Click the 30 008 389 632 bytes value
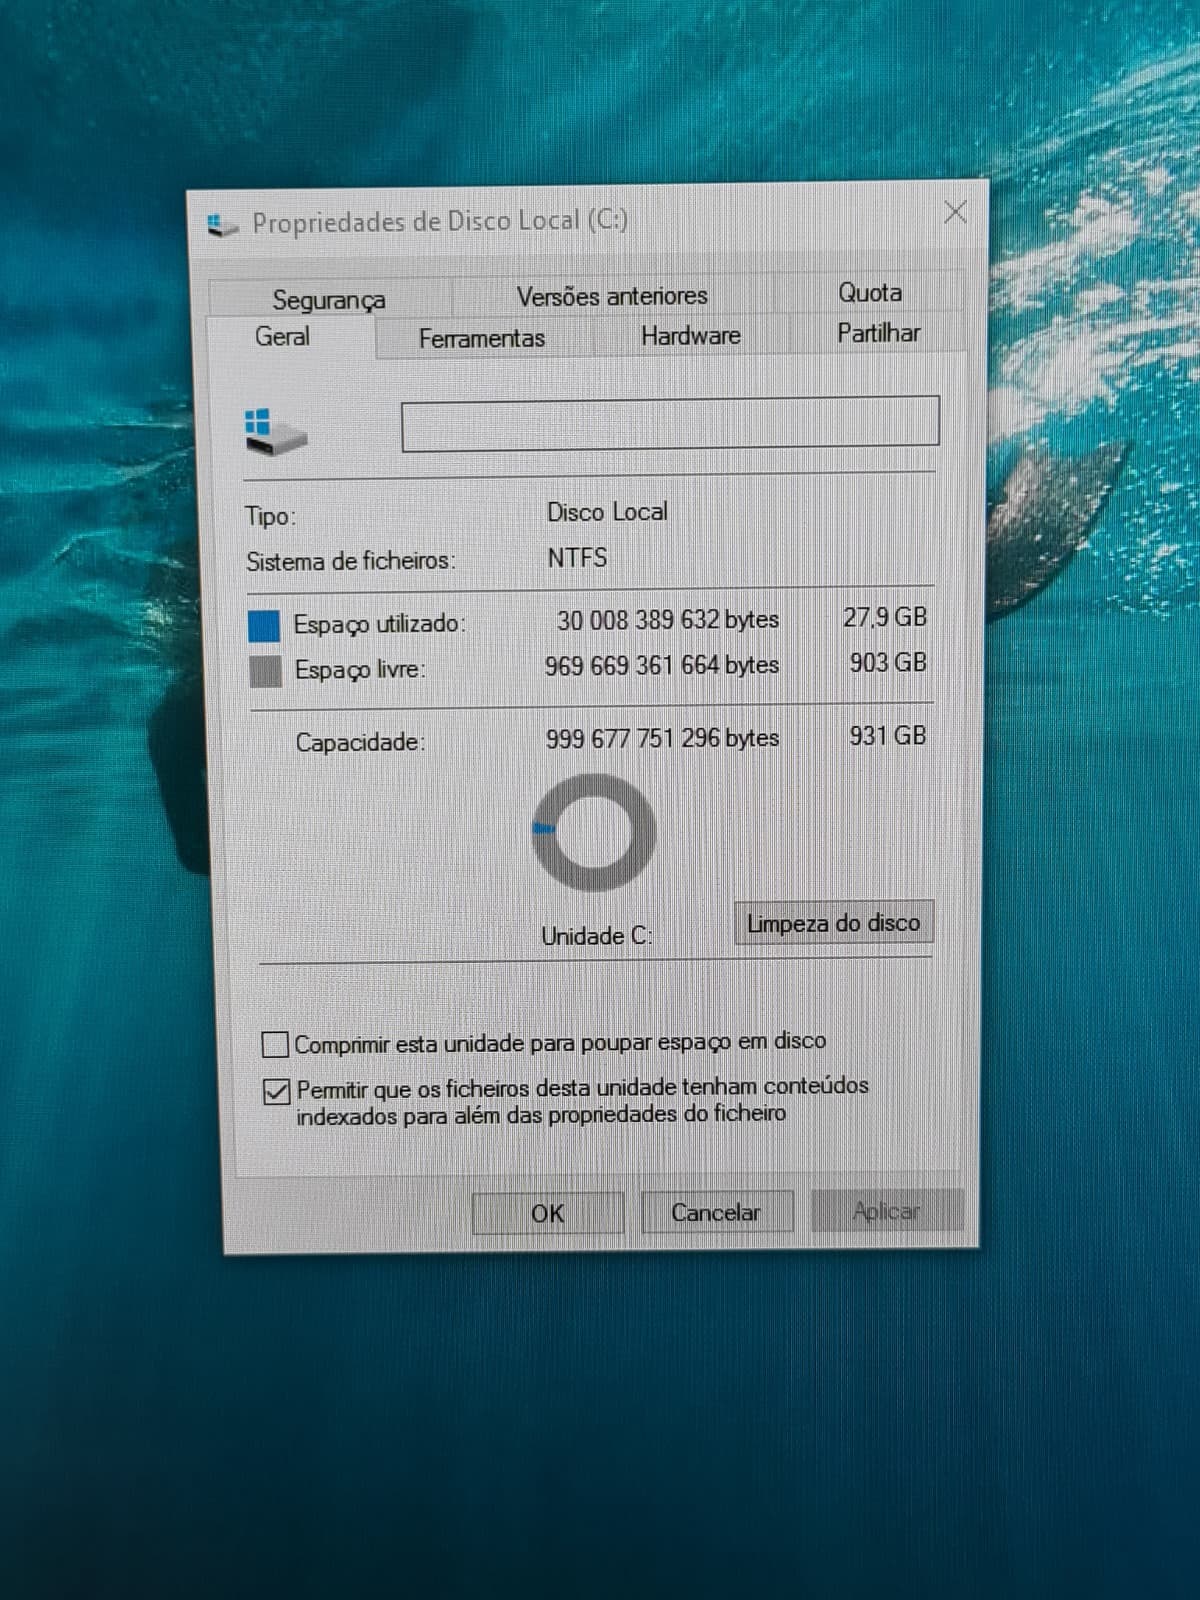Image resolution: width=1200 pixels, height=1600 pixels. coord(668,620)
